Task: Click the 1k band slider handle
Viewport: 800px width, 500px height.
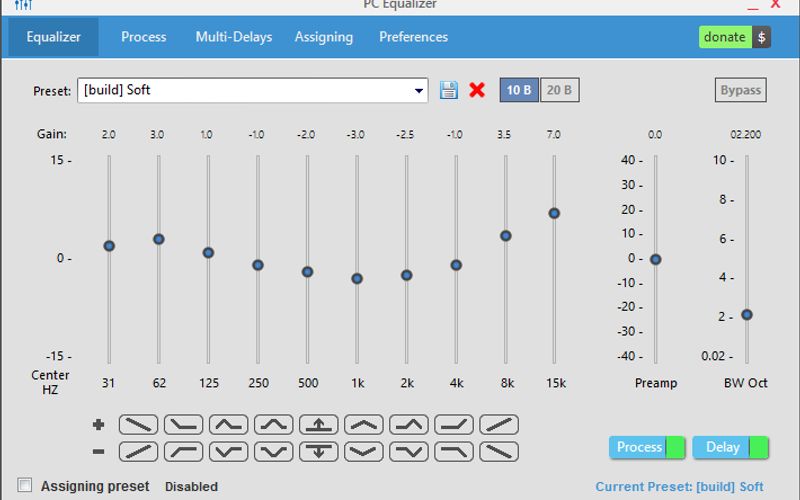Action: pos(357,279)
